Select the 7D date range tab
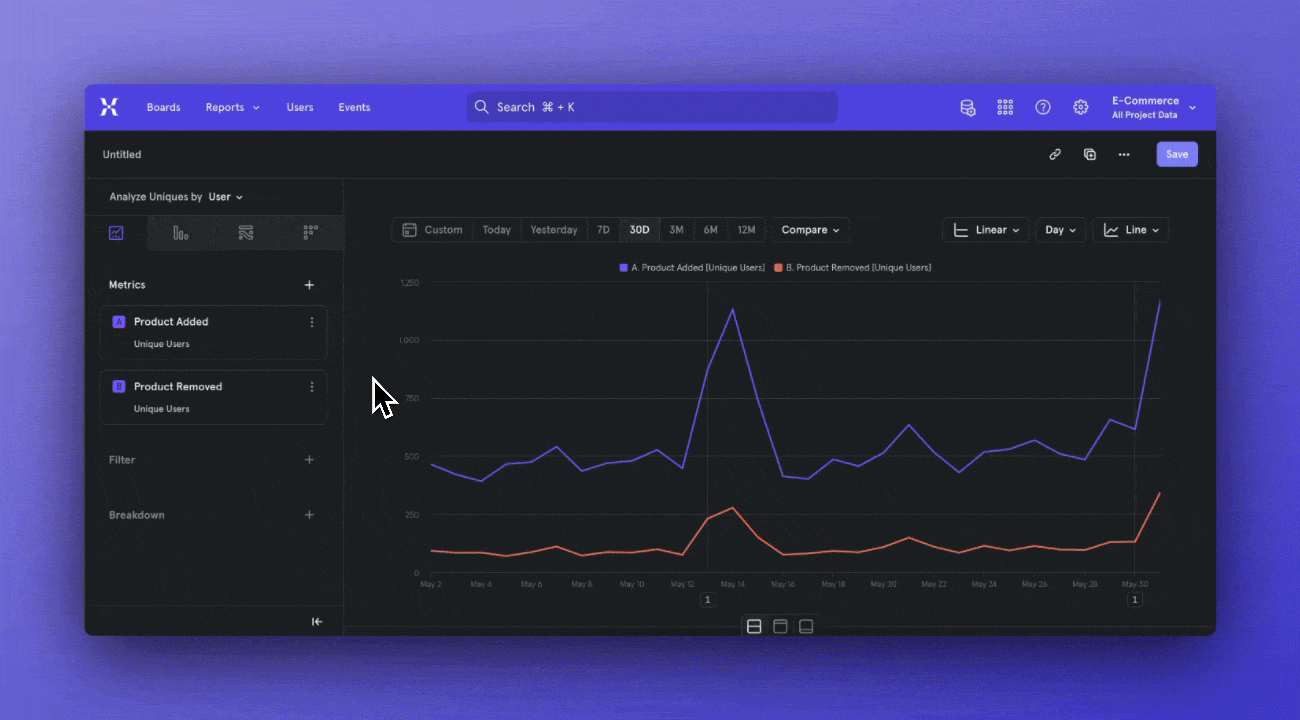This screenshot has height=720, width=1300. 603,230
